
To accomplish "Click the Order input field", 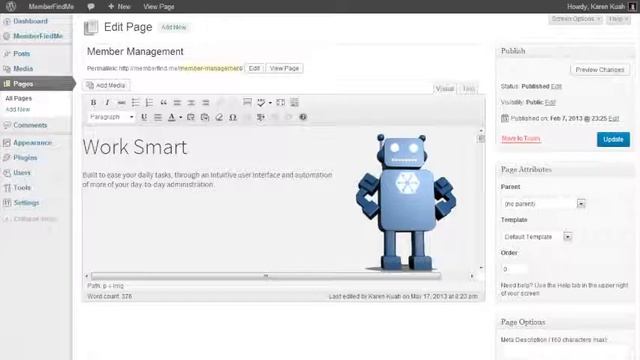I will 514,269.
